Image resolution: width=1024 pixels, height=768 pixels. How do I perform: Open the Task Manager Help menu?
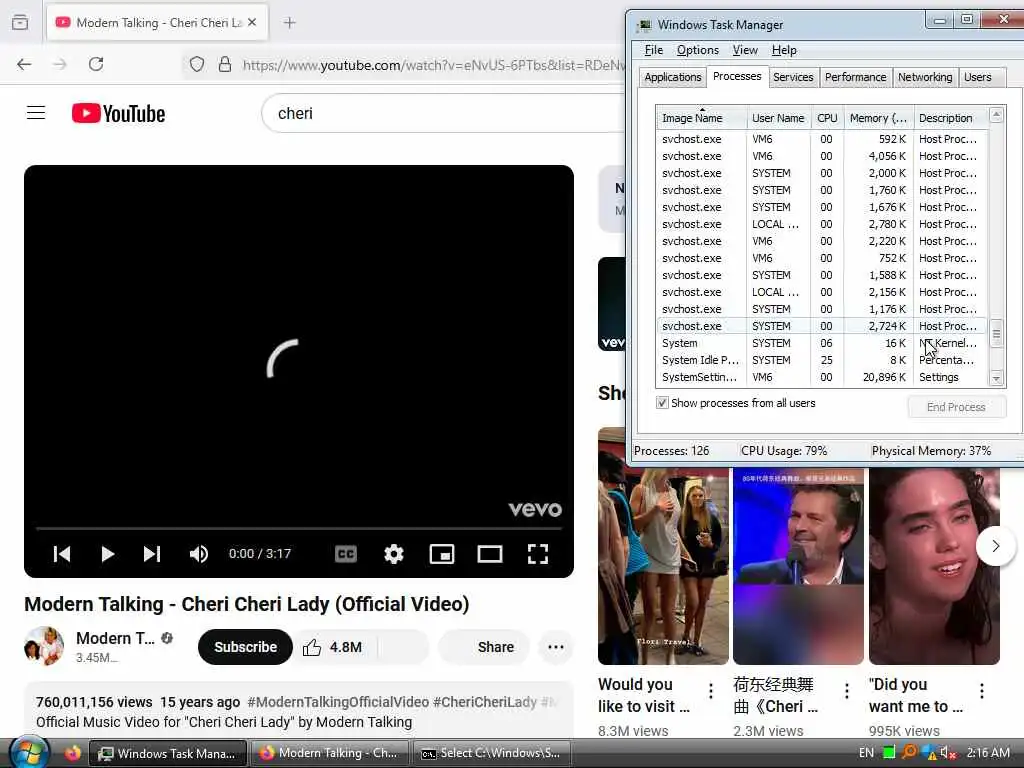point(784,50)
